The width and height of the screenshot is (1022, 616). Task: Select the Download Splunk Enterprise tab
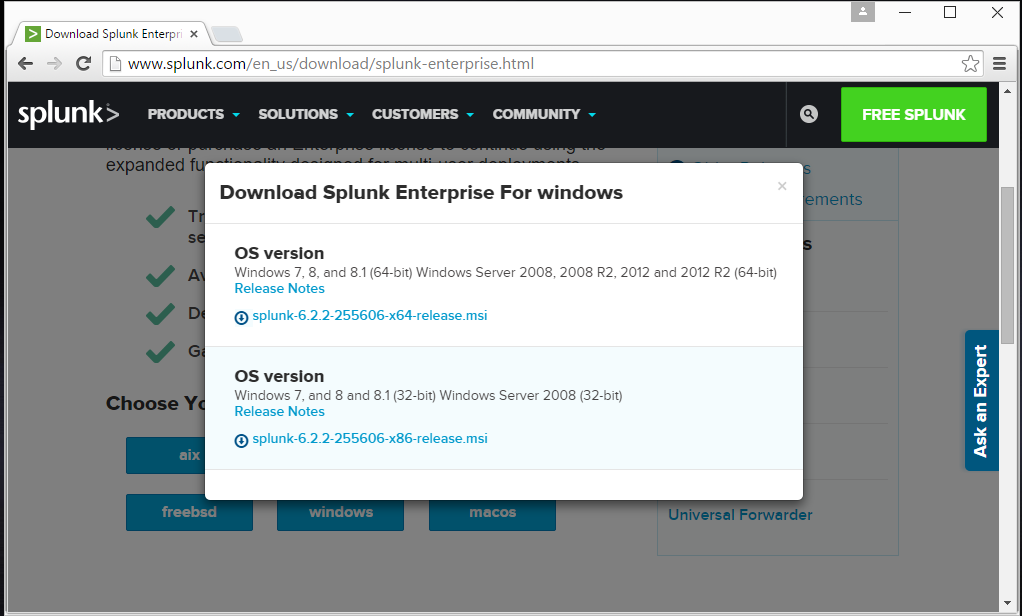(112, 34)
